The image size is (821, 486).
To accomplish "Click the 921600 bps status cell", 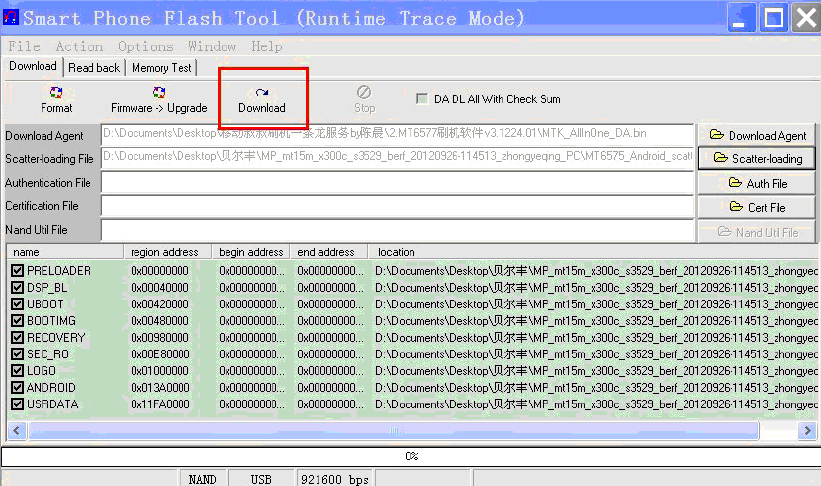I will tap(335, 479).
